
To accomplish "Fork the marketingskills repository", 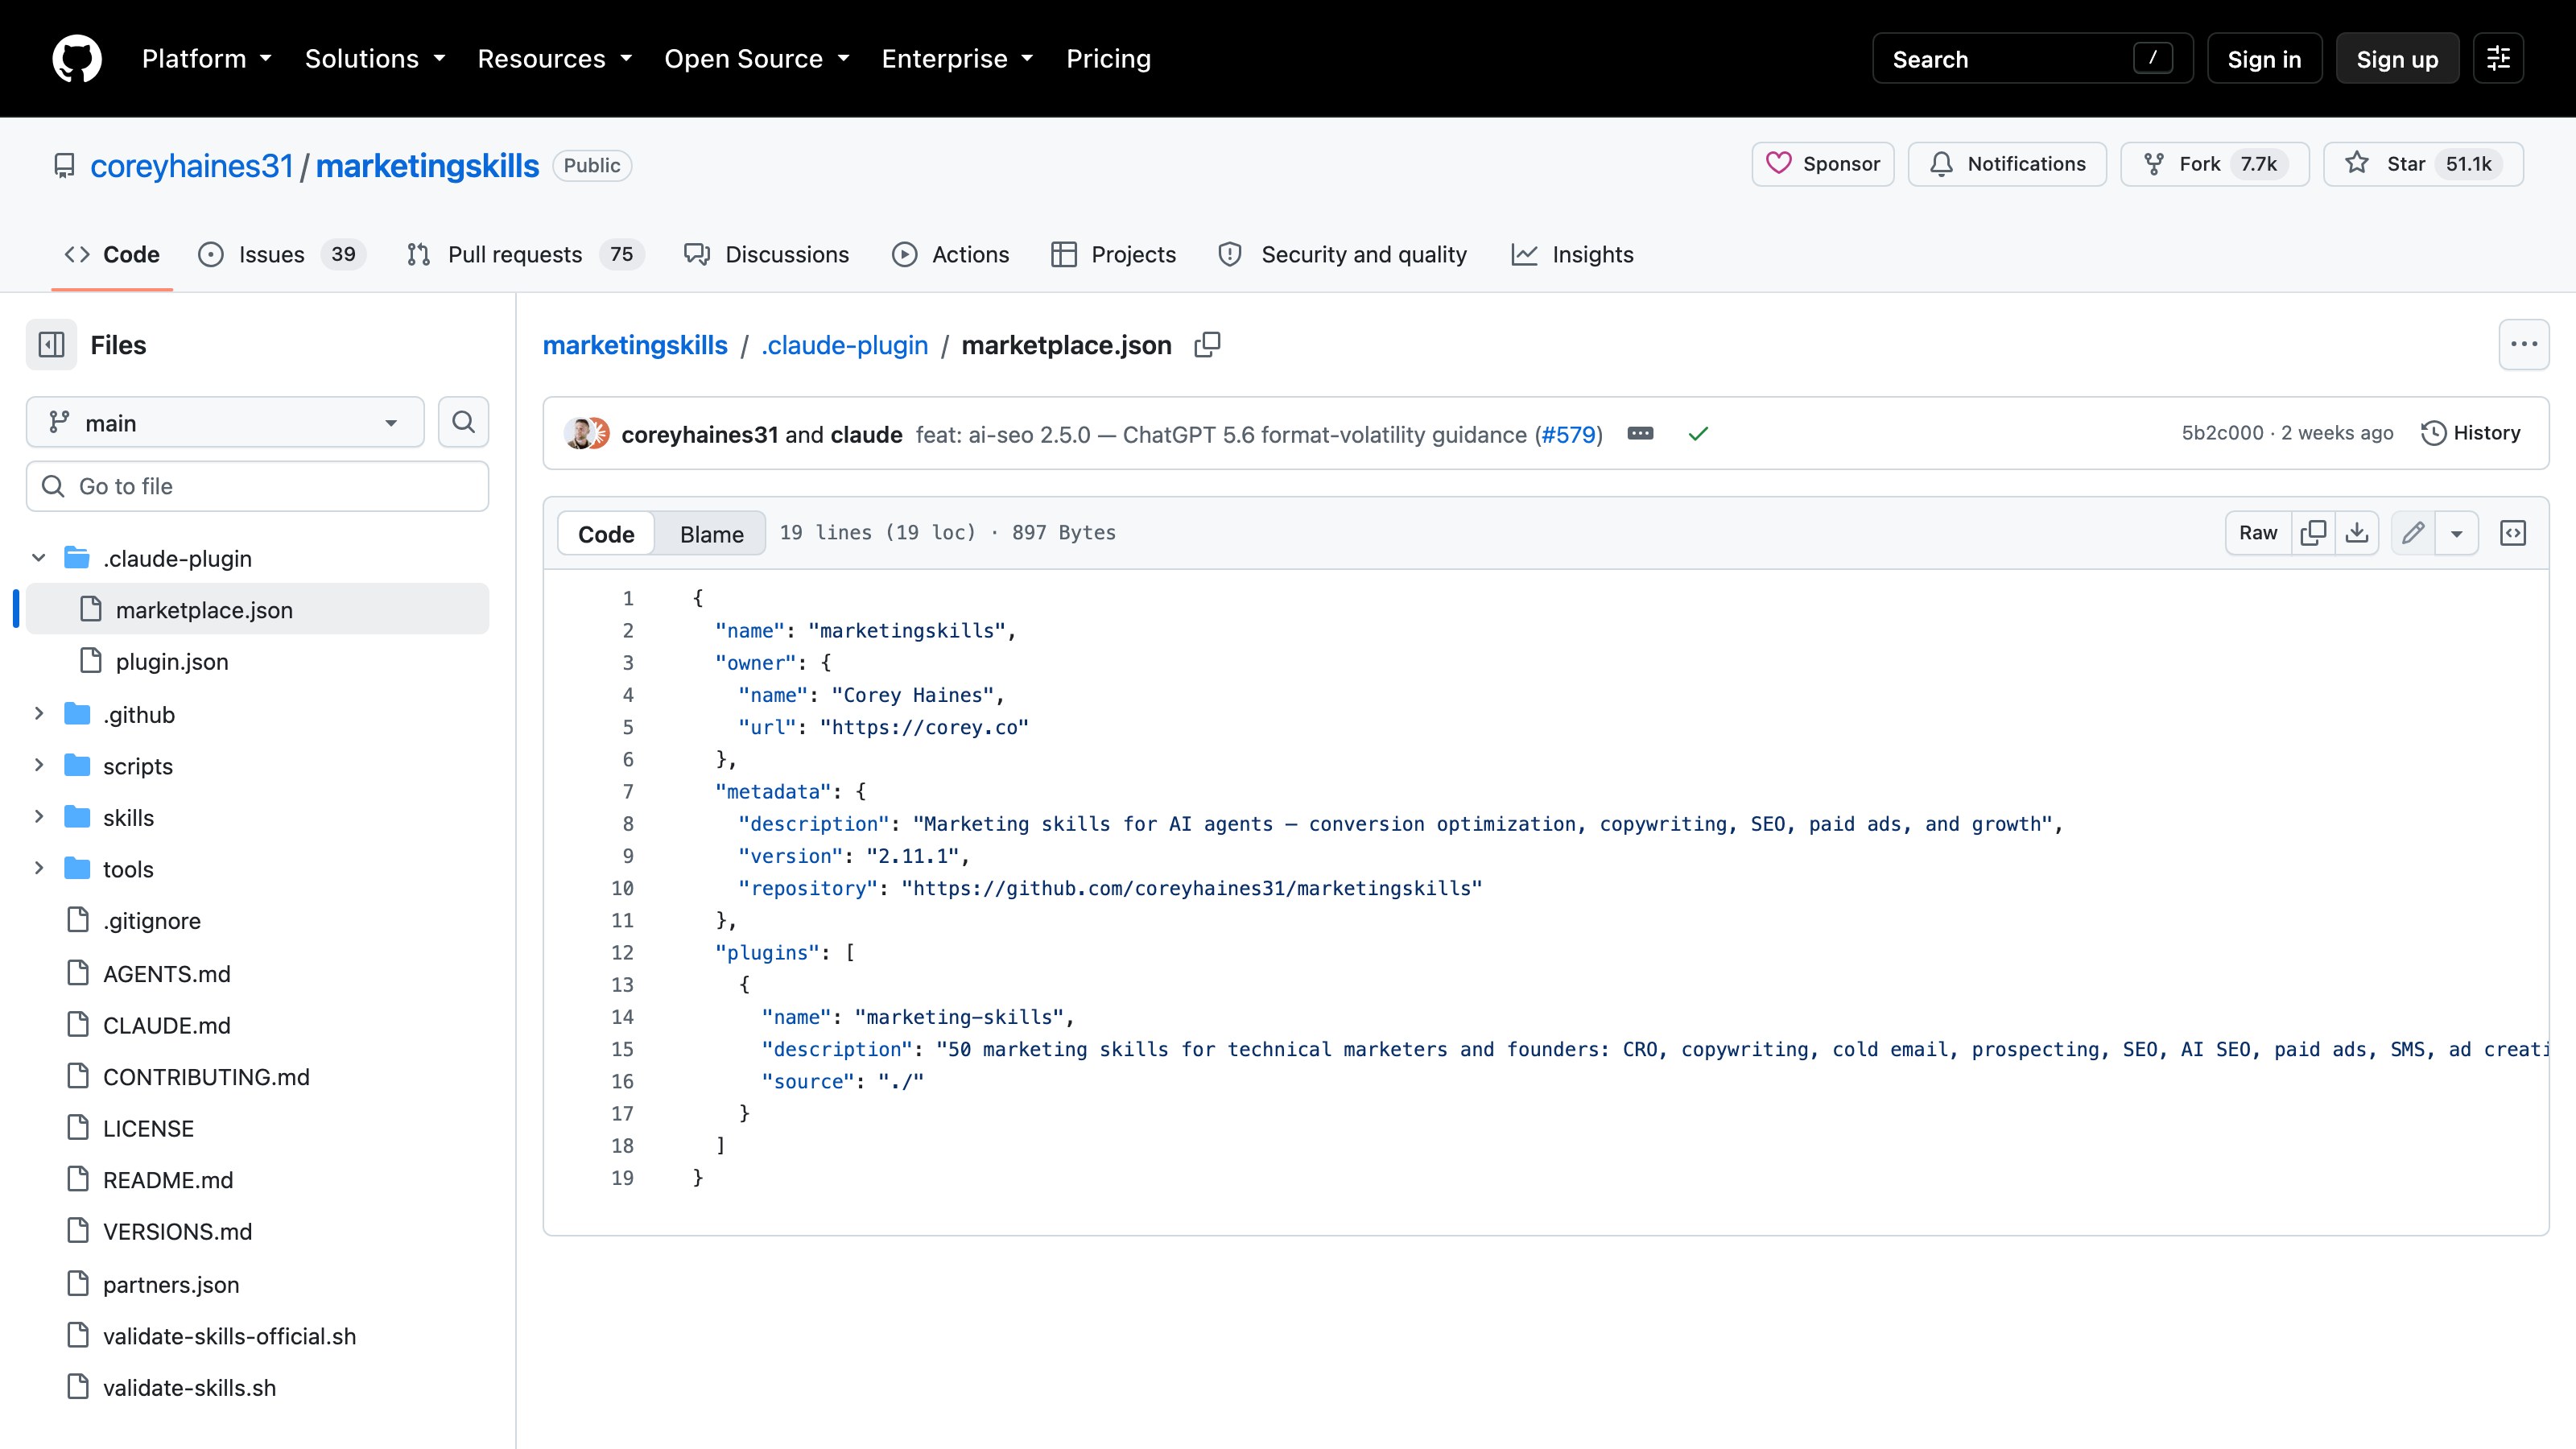I will coord(2215,164).
